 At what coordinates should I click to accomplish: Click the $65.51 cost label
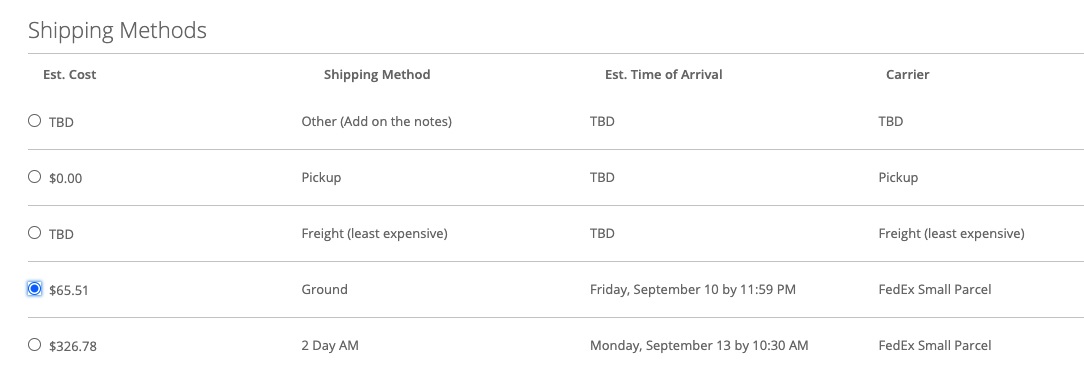click(x=68, y=290)
